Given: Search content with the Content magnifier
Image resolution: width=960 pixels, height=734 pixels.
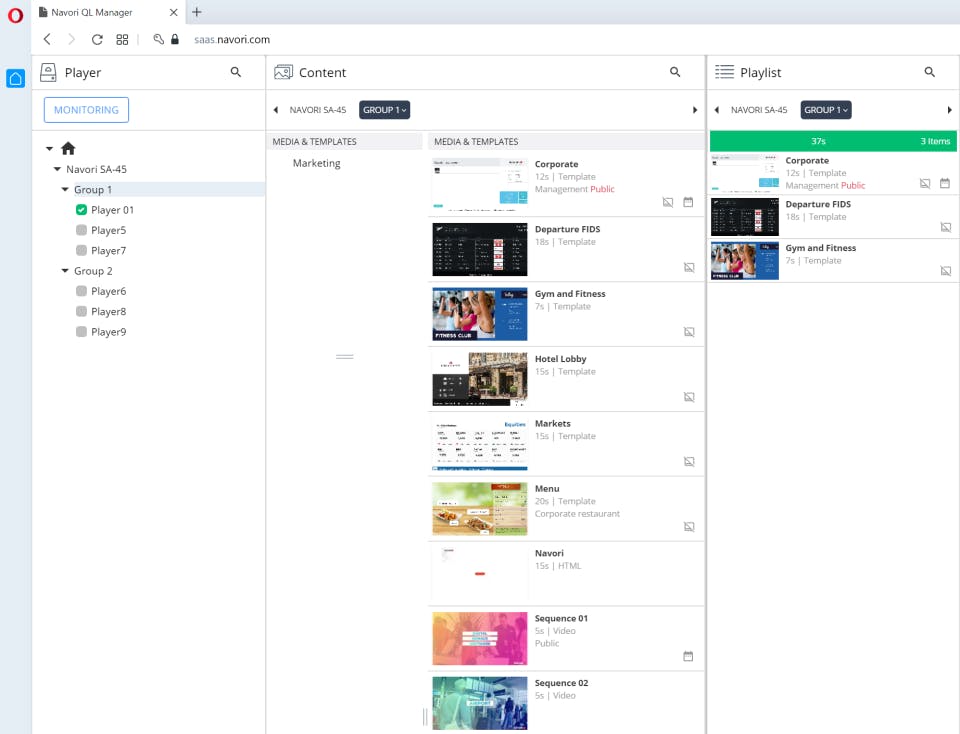Looking at the screenshot, I should pyautogui.click(x=675, y=72).
